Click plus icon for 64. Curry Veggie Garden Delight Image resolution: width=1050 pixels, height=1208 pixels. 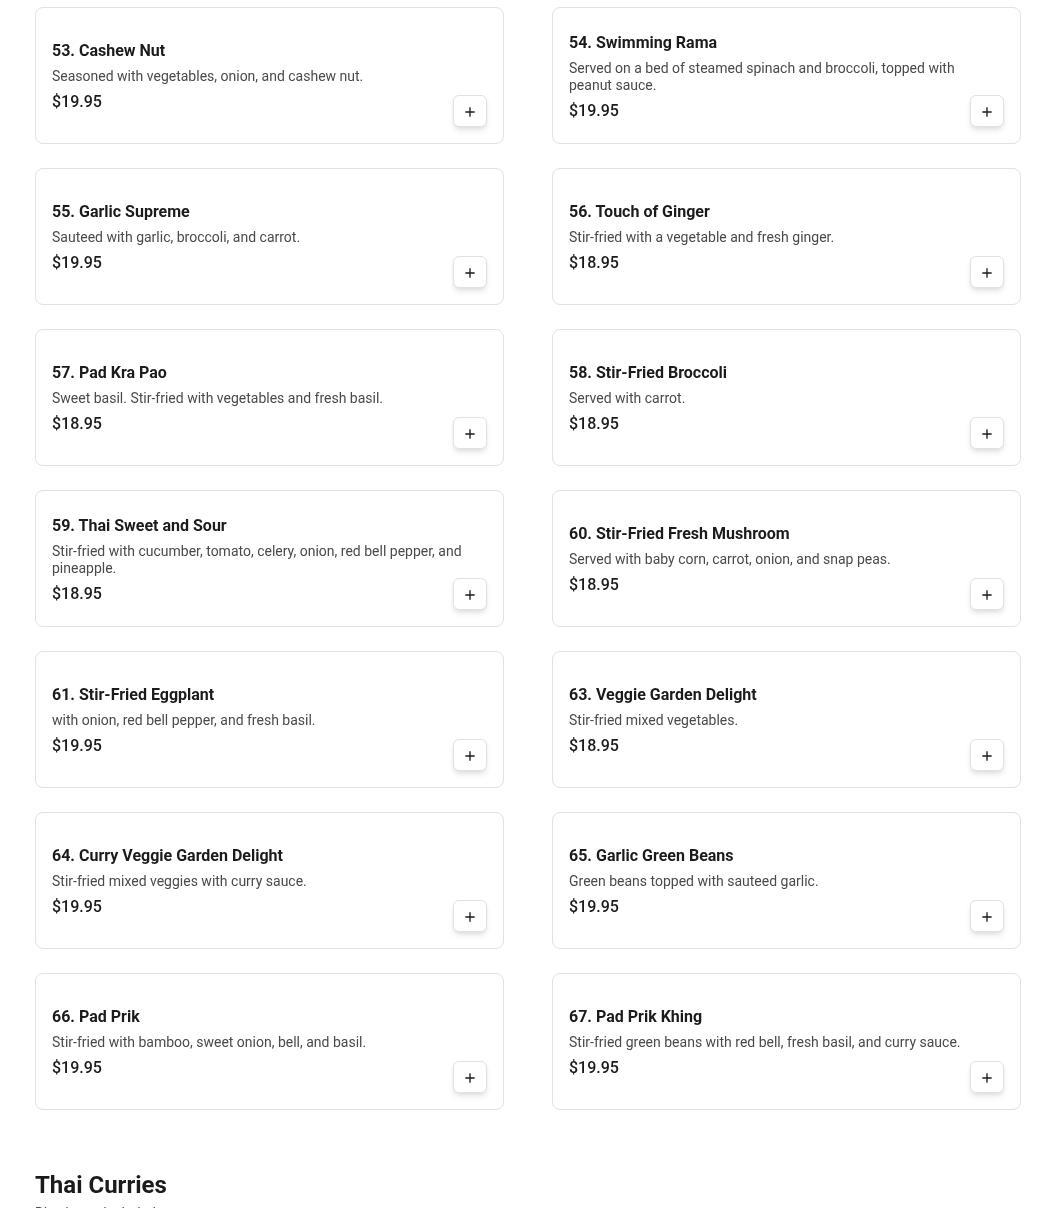[x=470, y=917]
